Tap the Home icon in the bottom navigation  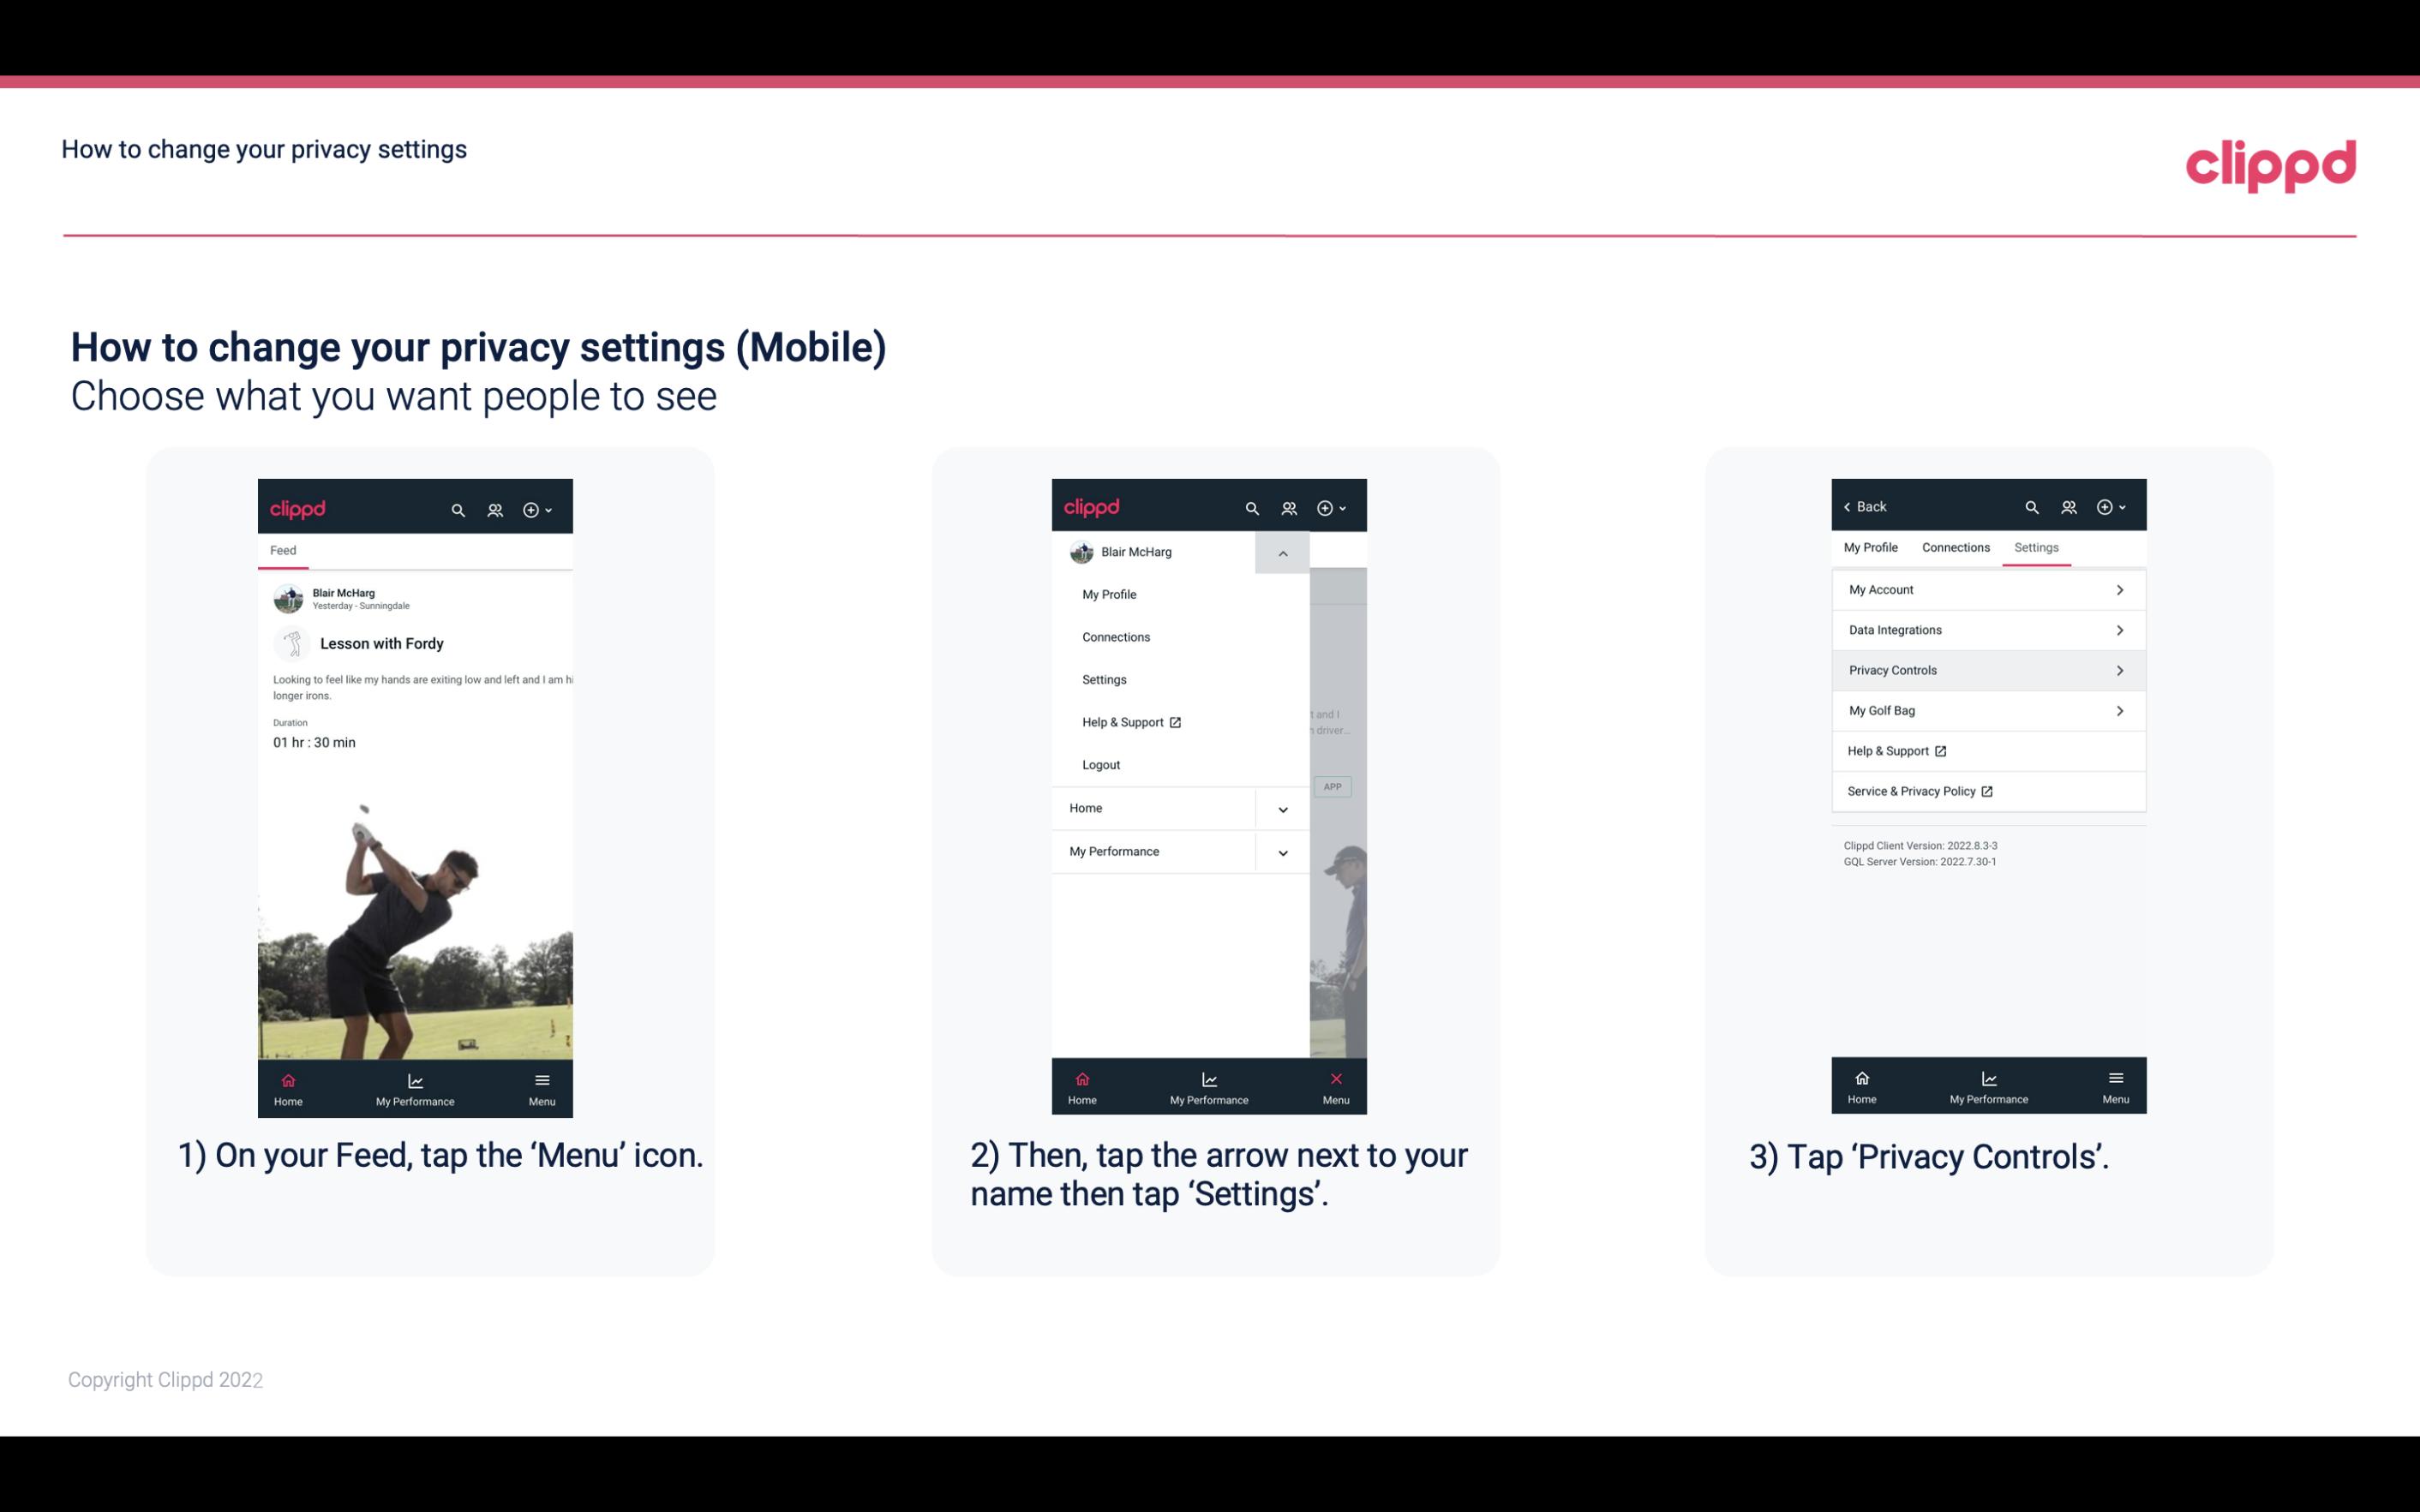pyautogui.click(x=287, y=1085)
